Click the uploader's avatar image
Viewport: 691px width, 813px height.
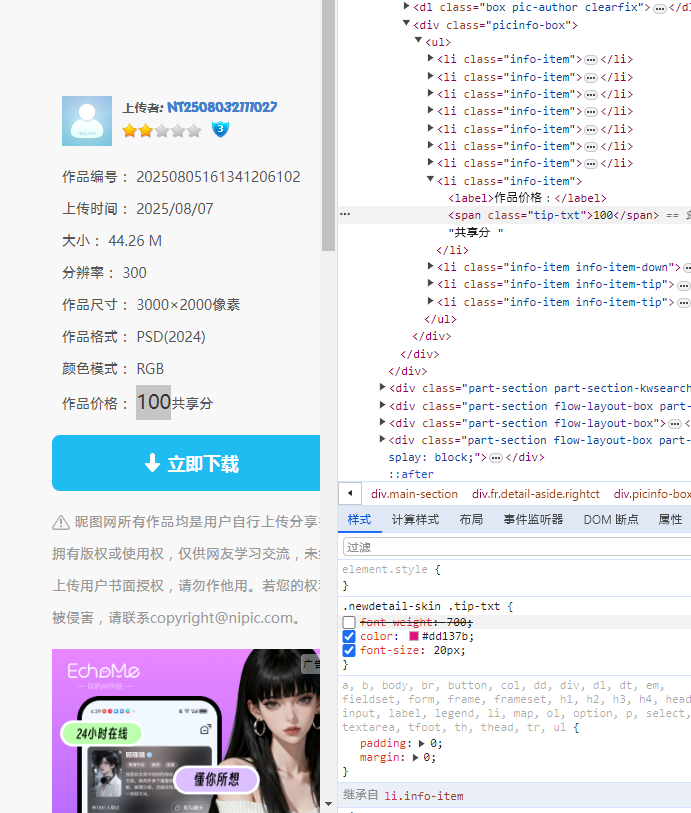[87, 121]
